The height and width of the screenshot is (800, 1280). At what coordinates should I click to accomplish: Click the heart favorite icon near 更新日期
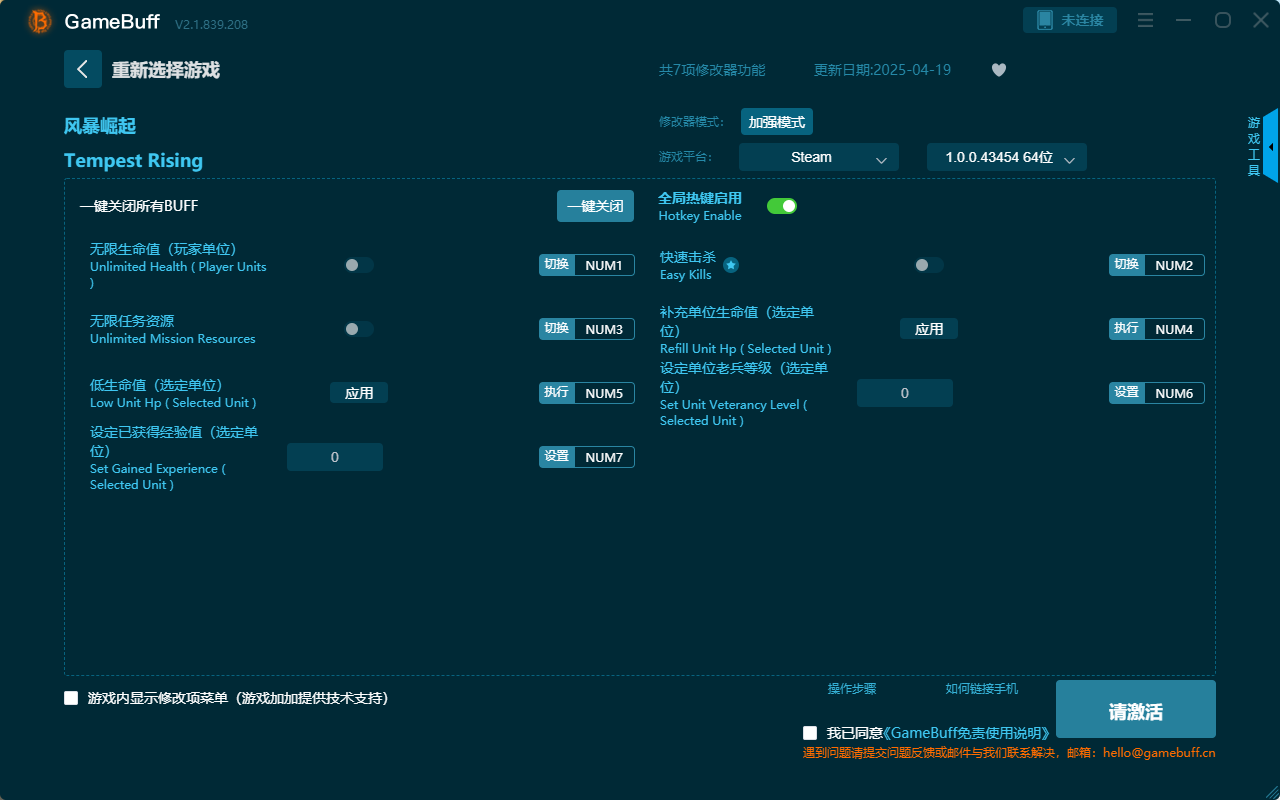[x=998, y=70]
